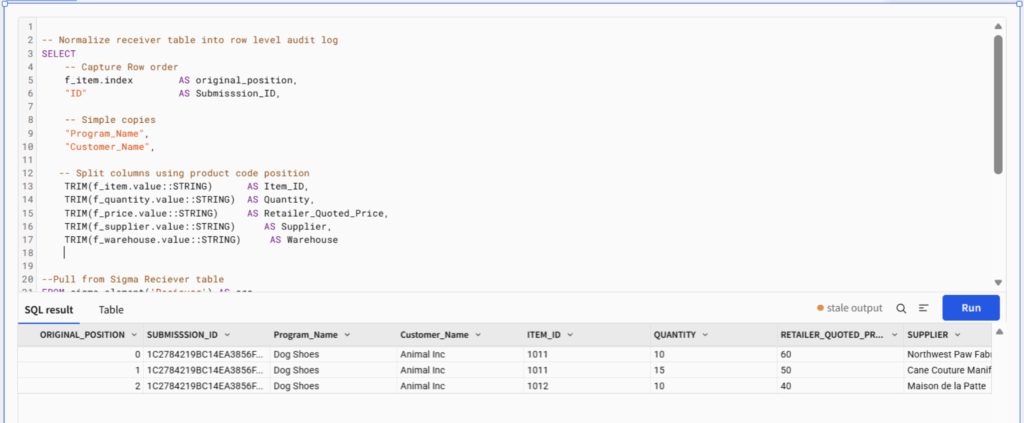Image resolution: width=1024 pixels, height=423 pixels.
Task: Open SUPPLIER column dropdown chevron
Action: point(957,335)
